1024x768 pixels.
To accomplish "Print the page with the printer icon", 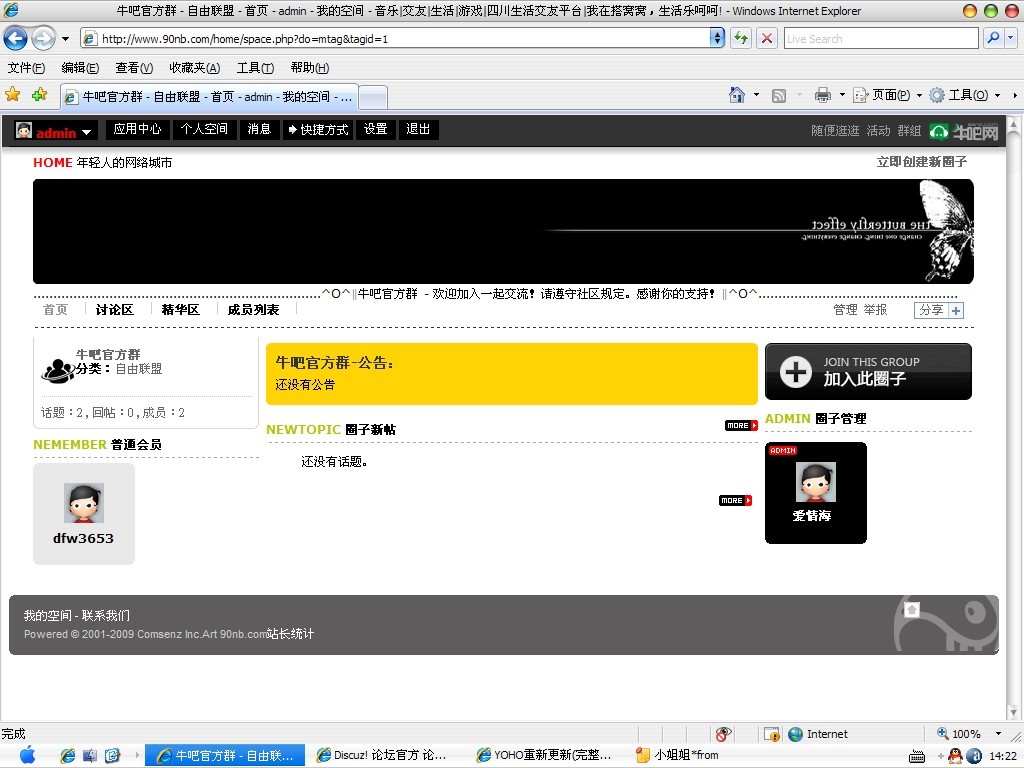I will [x=822, y=95].
